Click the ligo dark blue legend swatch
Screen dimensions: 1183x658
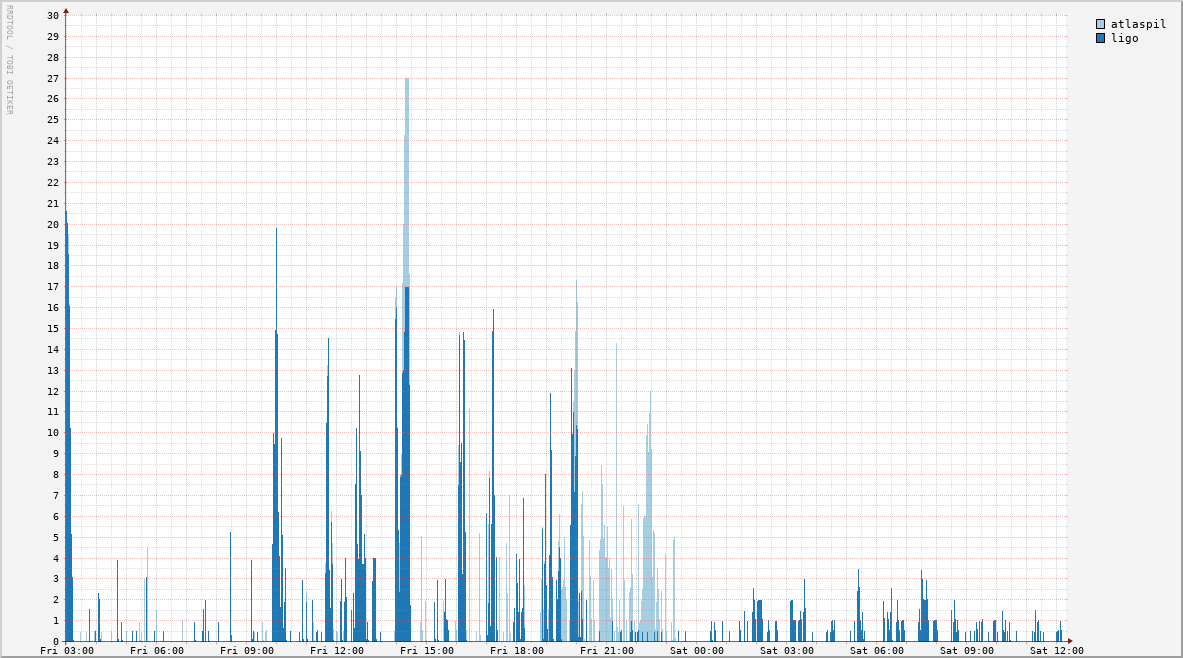coord(1101,38)
